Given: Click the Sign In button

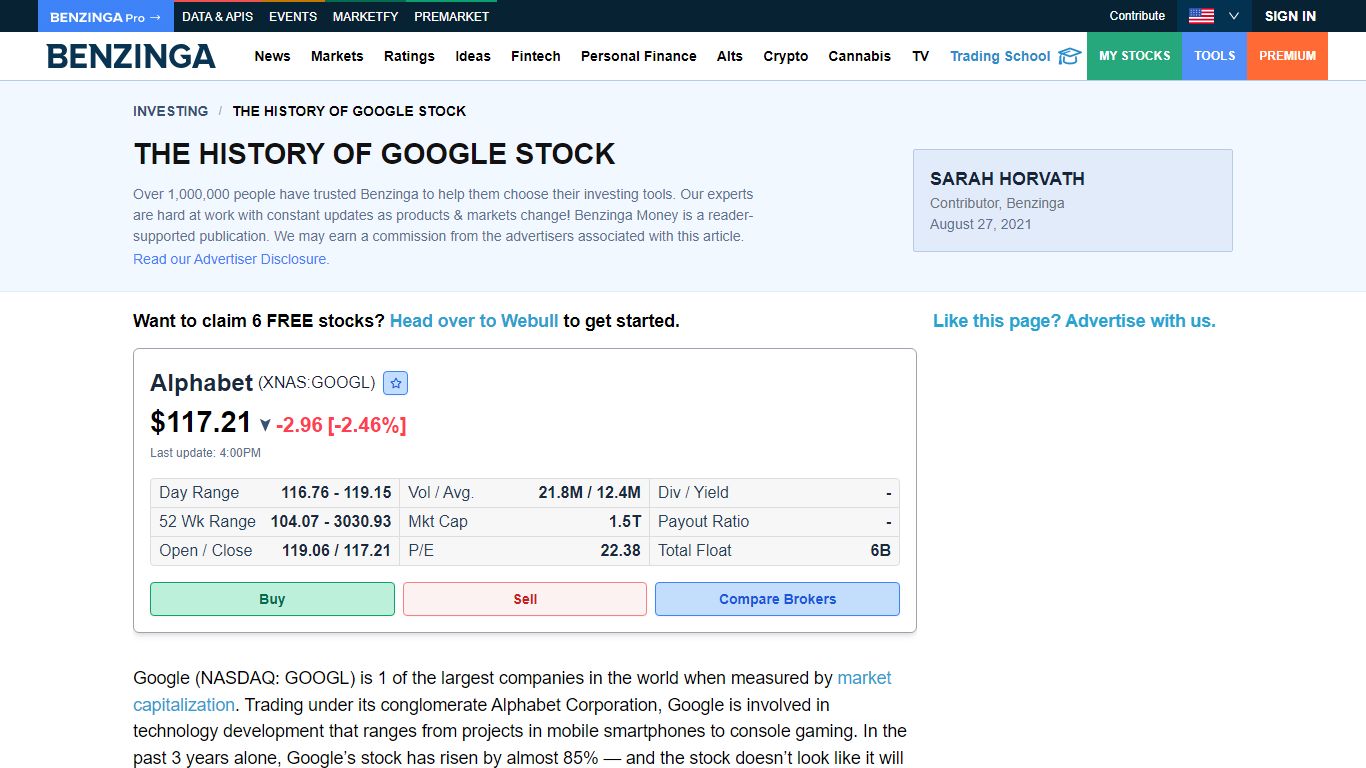Looking at the screenshot, I should (x=1290, y=16).
